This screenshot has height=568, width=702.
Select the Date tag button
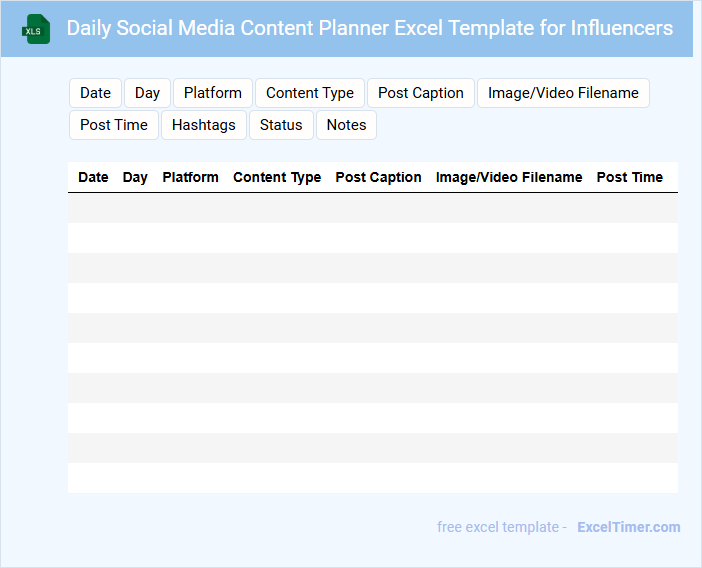(x=96, y=93)
